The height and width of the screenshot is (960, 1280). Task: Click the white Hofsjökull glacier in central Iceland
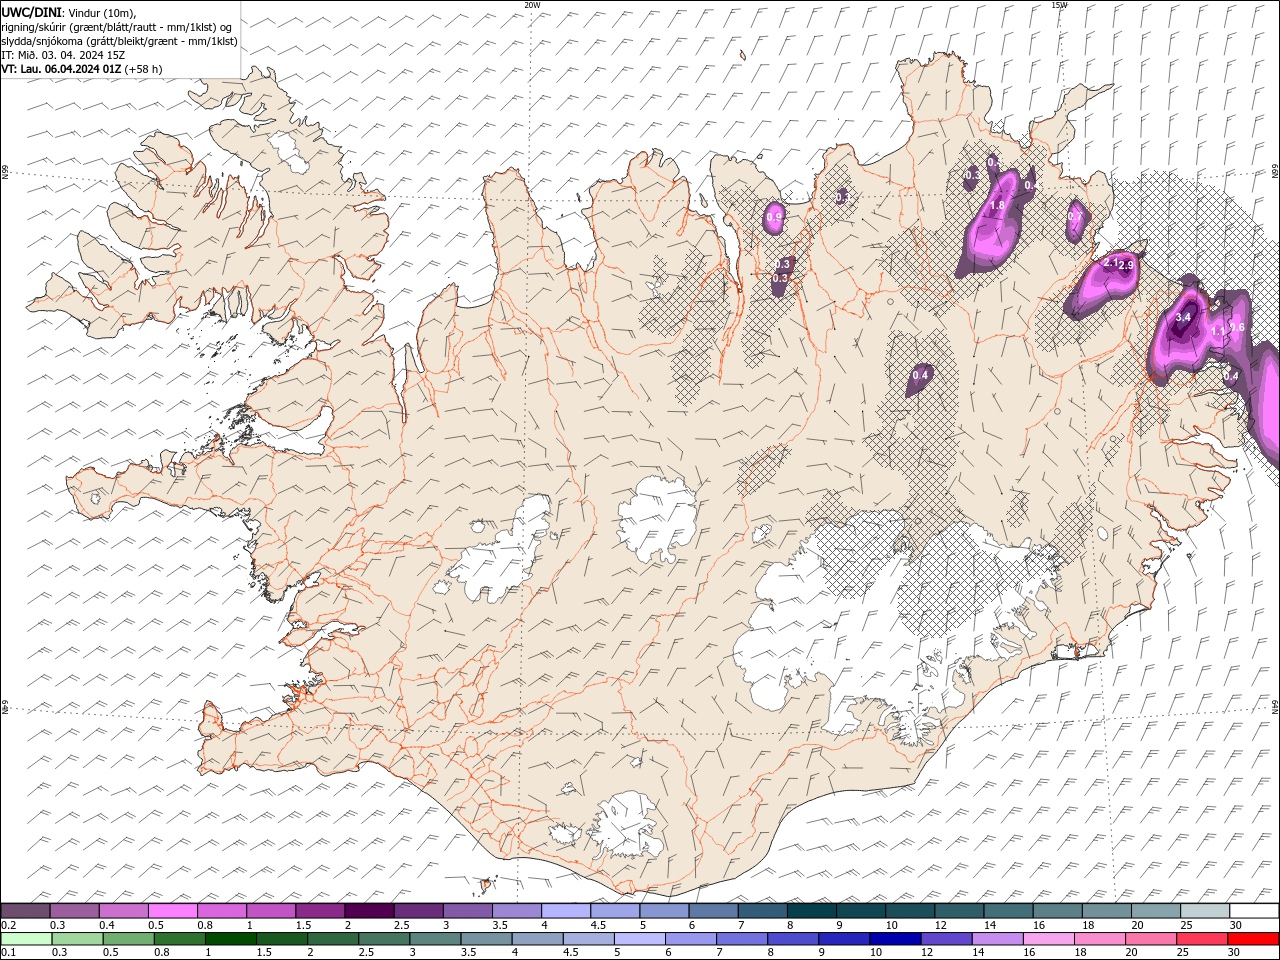pyautogui.click(x=657, y=518)
